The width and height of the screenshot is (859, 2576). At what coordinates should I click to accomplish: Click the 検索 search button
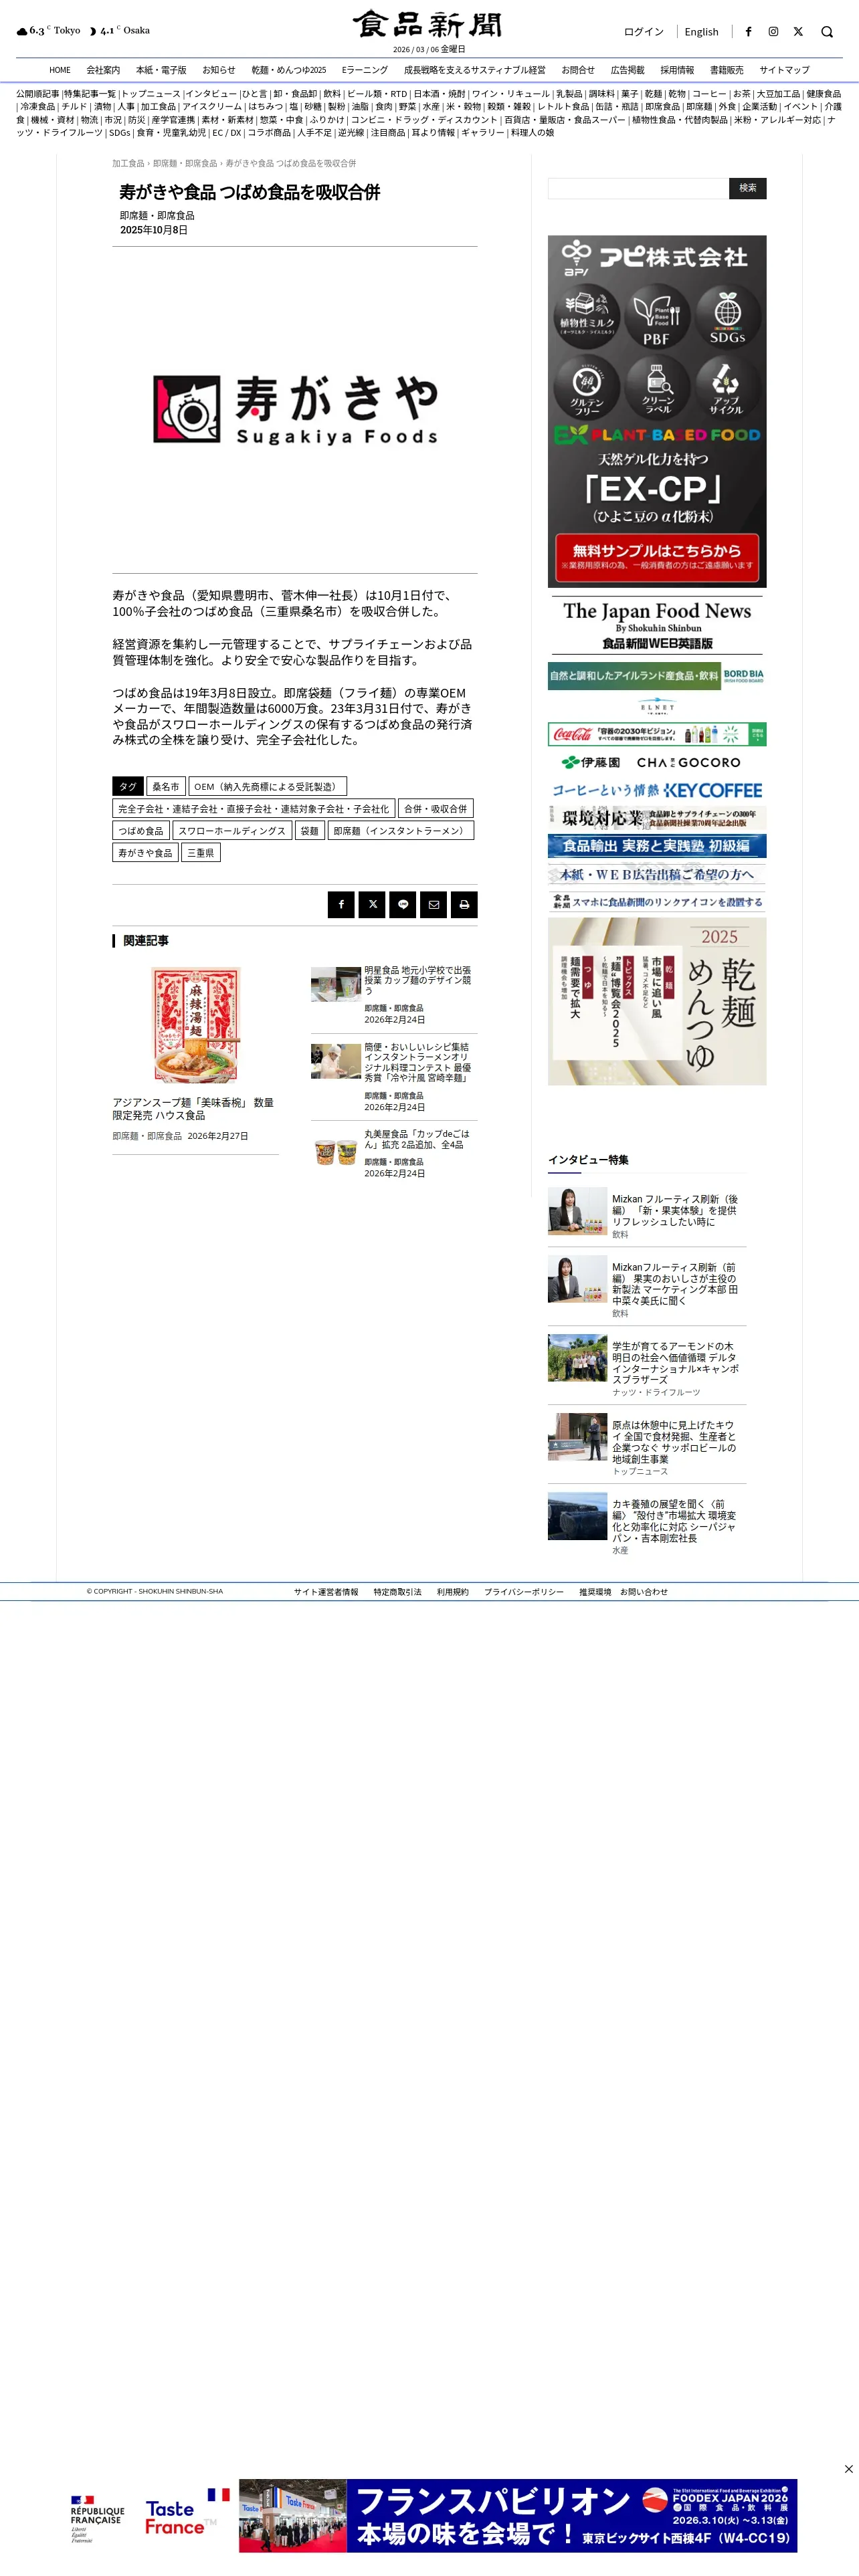(x=748, y=188)
